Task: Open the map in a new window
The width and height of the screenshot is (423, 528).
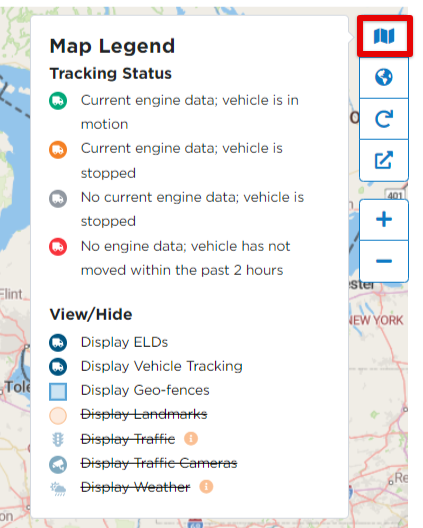Action: [384, 160]
